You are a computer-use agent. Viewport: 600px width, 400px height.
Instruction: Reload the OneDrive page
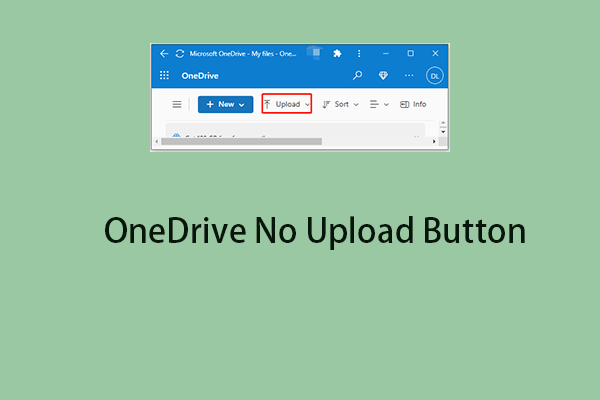pos(180,54)
